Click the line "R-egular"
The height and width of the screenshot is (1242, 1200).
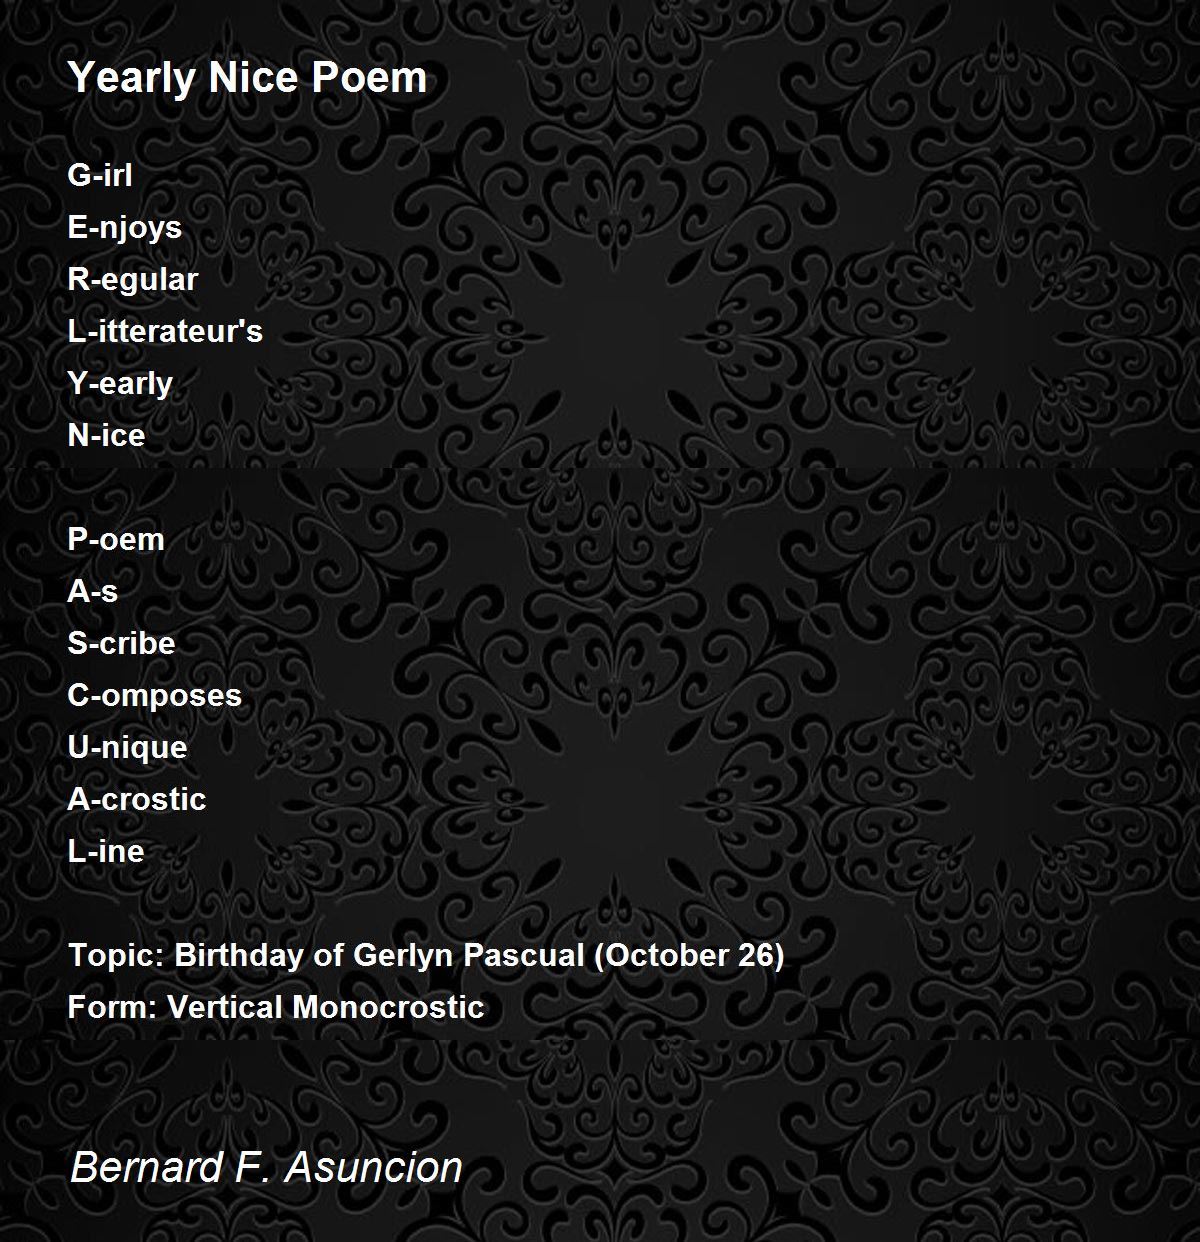[x=132, y=280]
